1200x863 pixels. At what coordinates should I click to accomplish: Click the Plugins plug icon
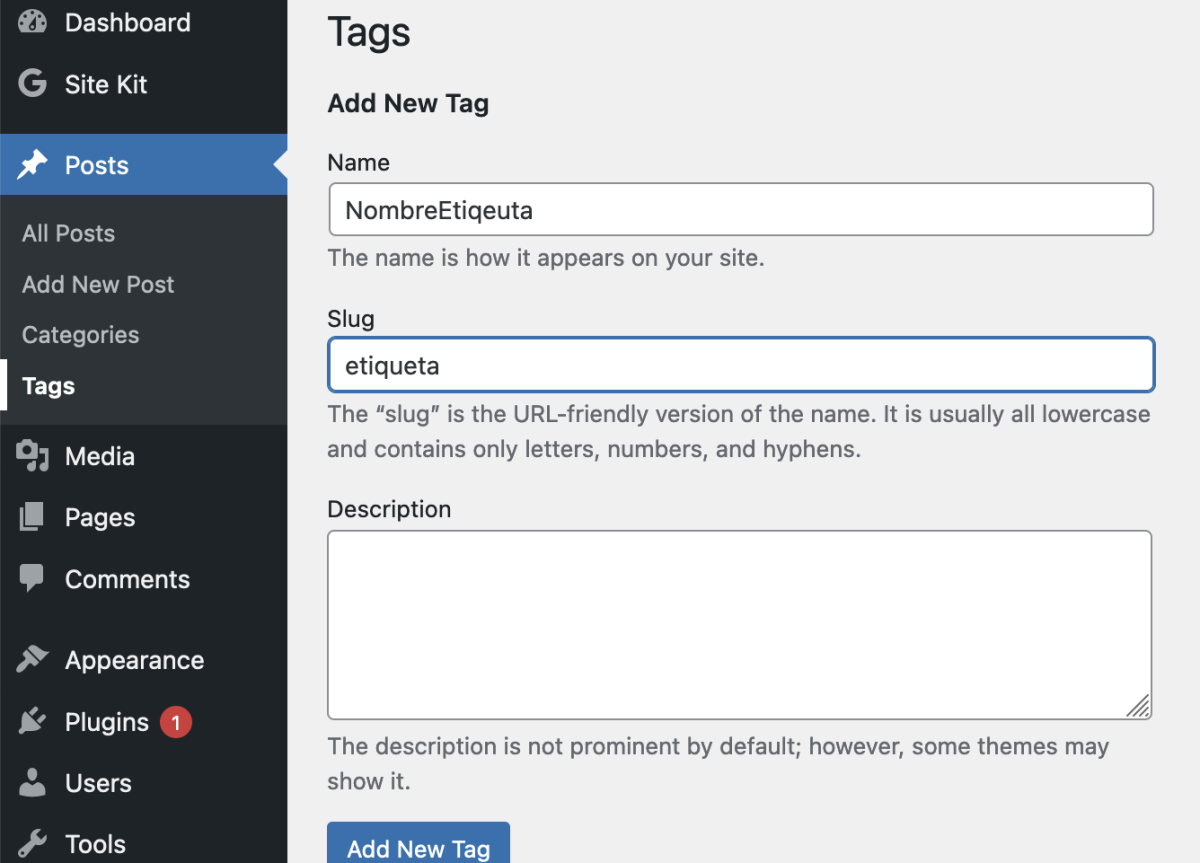pos(32,722)
